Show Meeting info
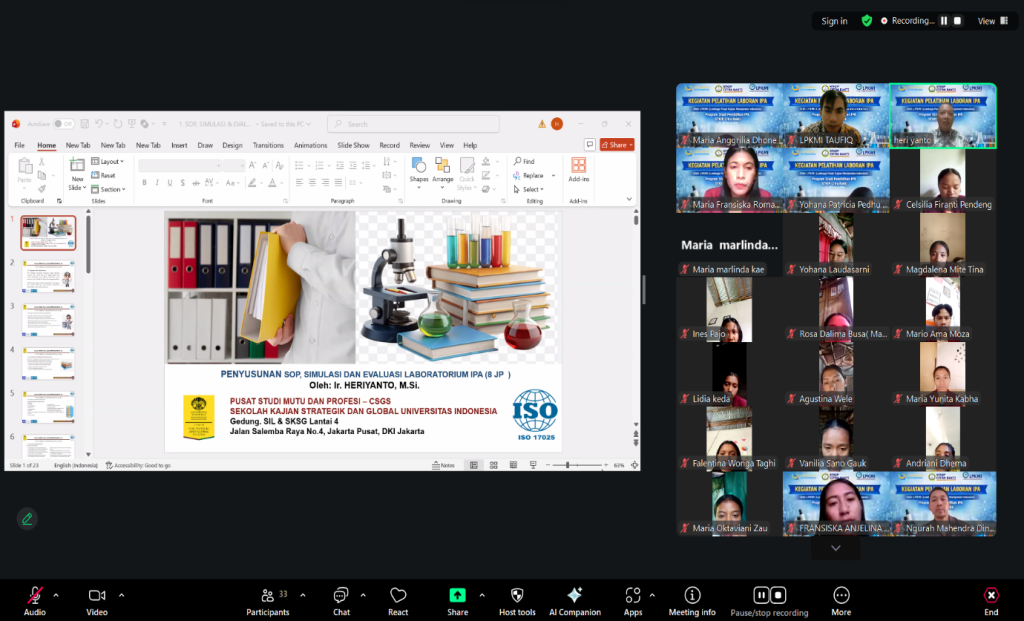 692,596
